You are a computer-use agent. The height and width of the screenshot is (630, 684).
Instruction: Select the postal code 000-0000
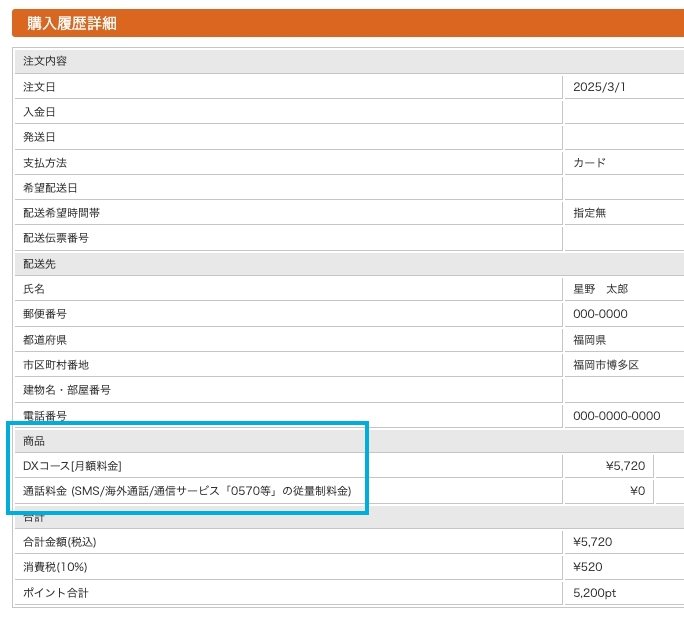[600, 314]
